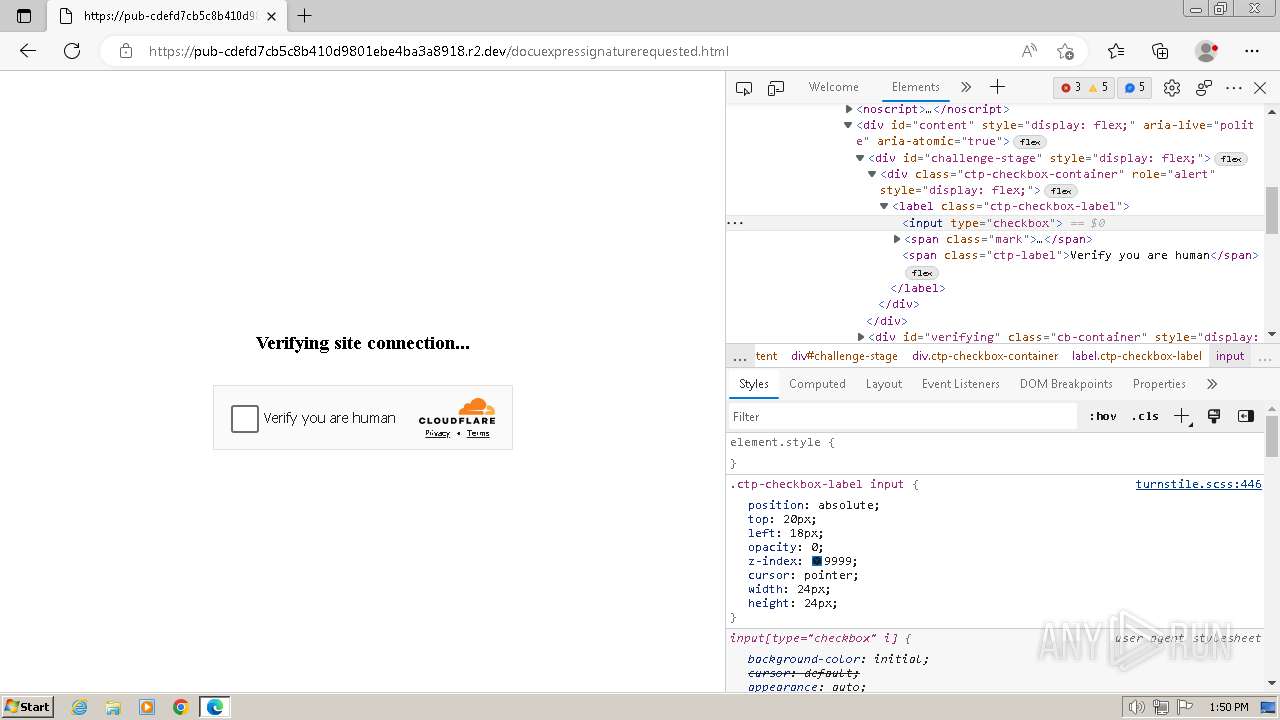Check the Verify you are human box
The height and width of the screenshot is (720, 1280).
pyautogui.click(x=245, y=418)
